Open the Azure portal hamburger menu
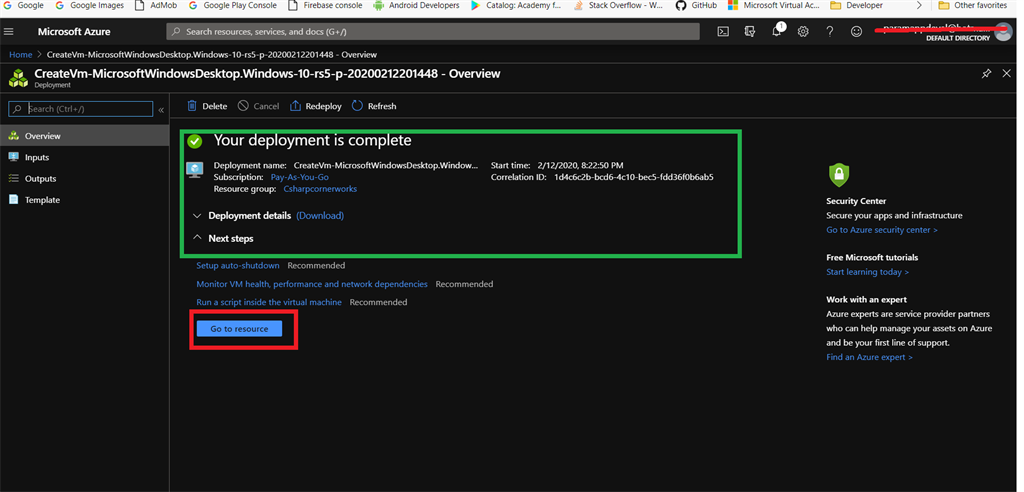This screenshot has width=1024, height=492. (x=8, y=31)
